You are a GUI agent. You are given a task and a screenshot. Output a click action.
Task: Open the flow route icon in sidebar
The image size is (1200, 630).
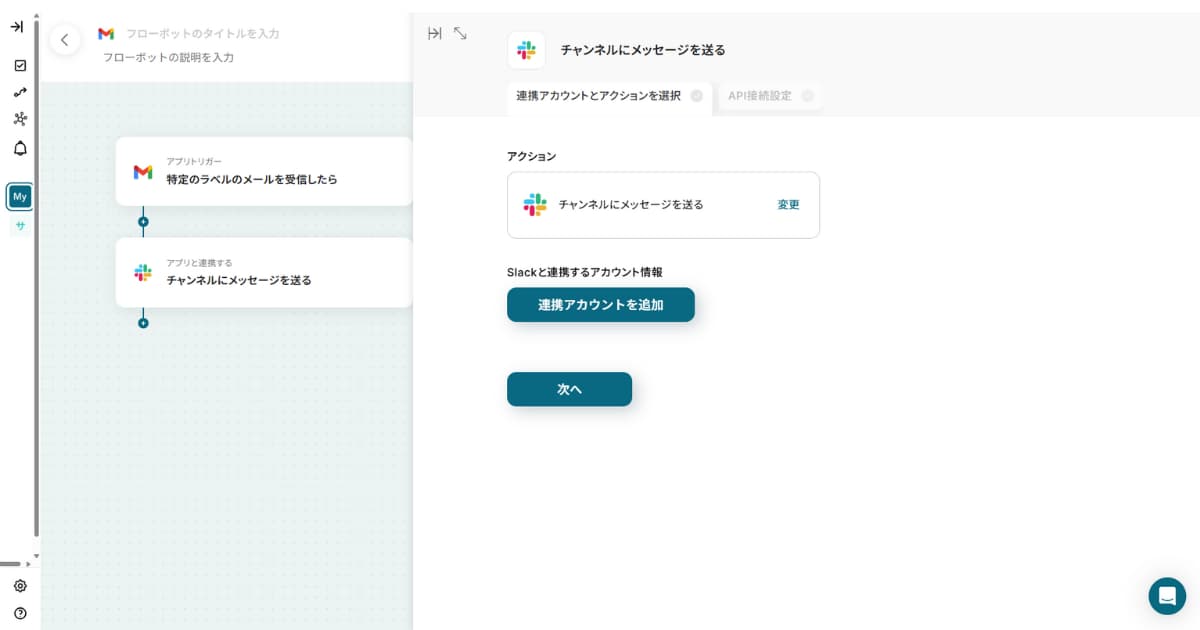pos(20,92)
